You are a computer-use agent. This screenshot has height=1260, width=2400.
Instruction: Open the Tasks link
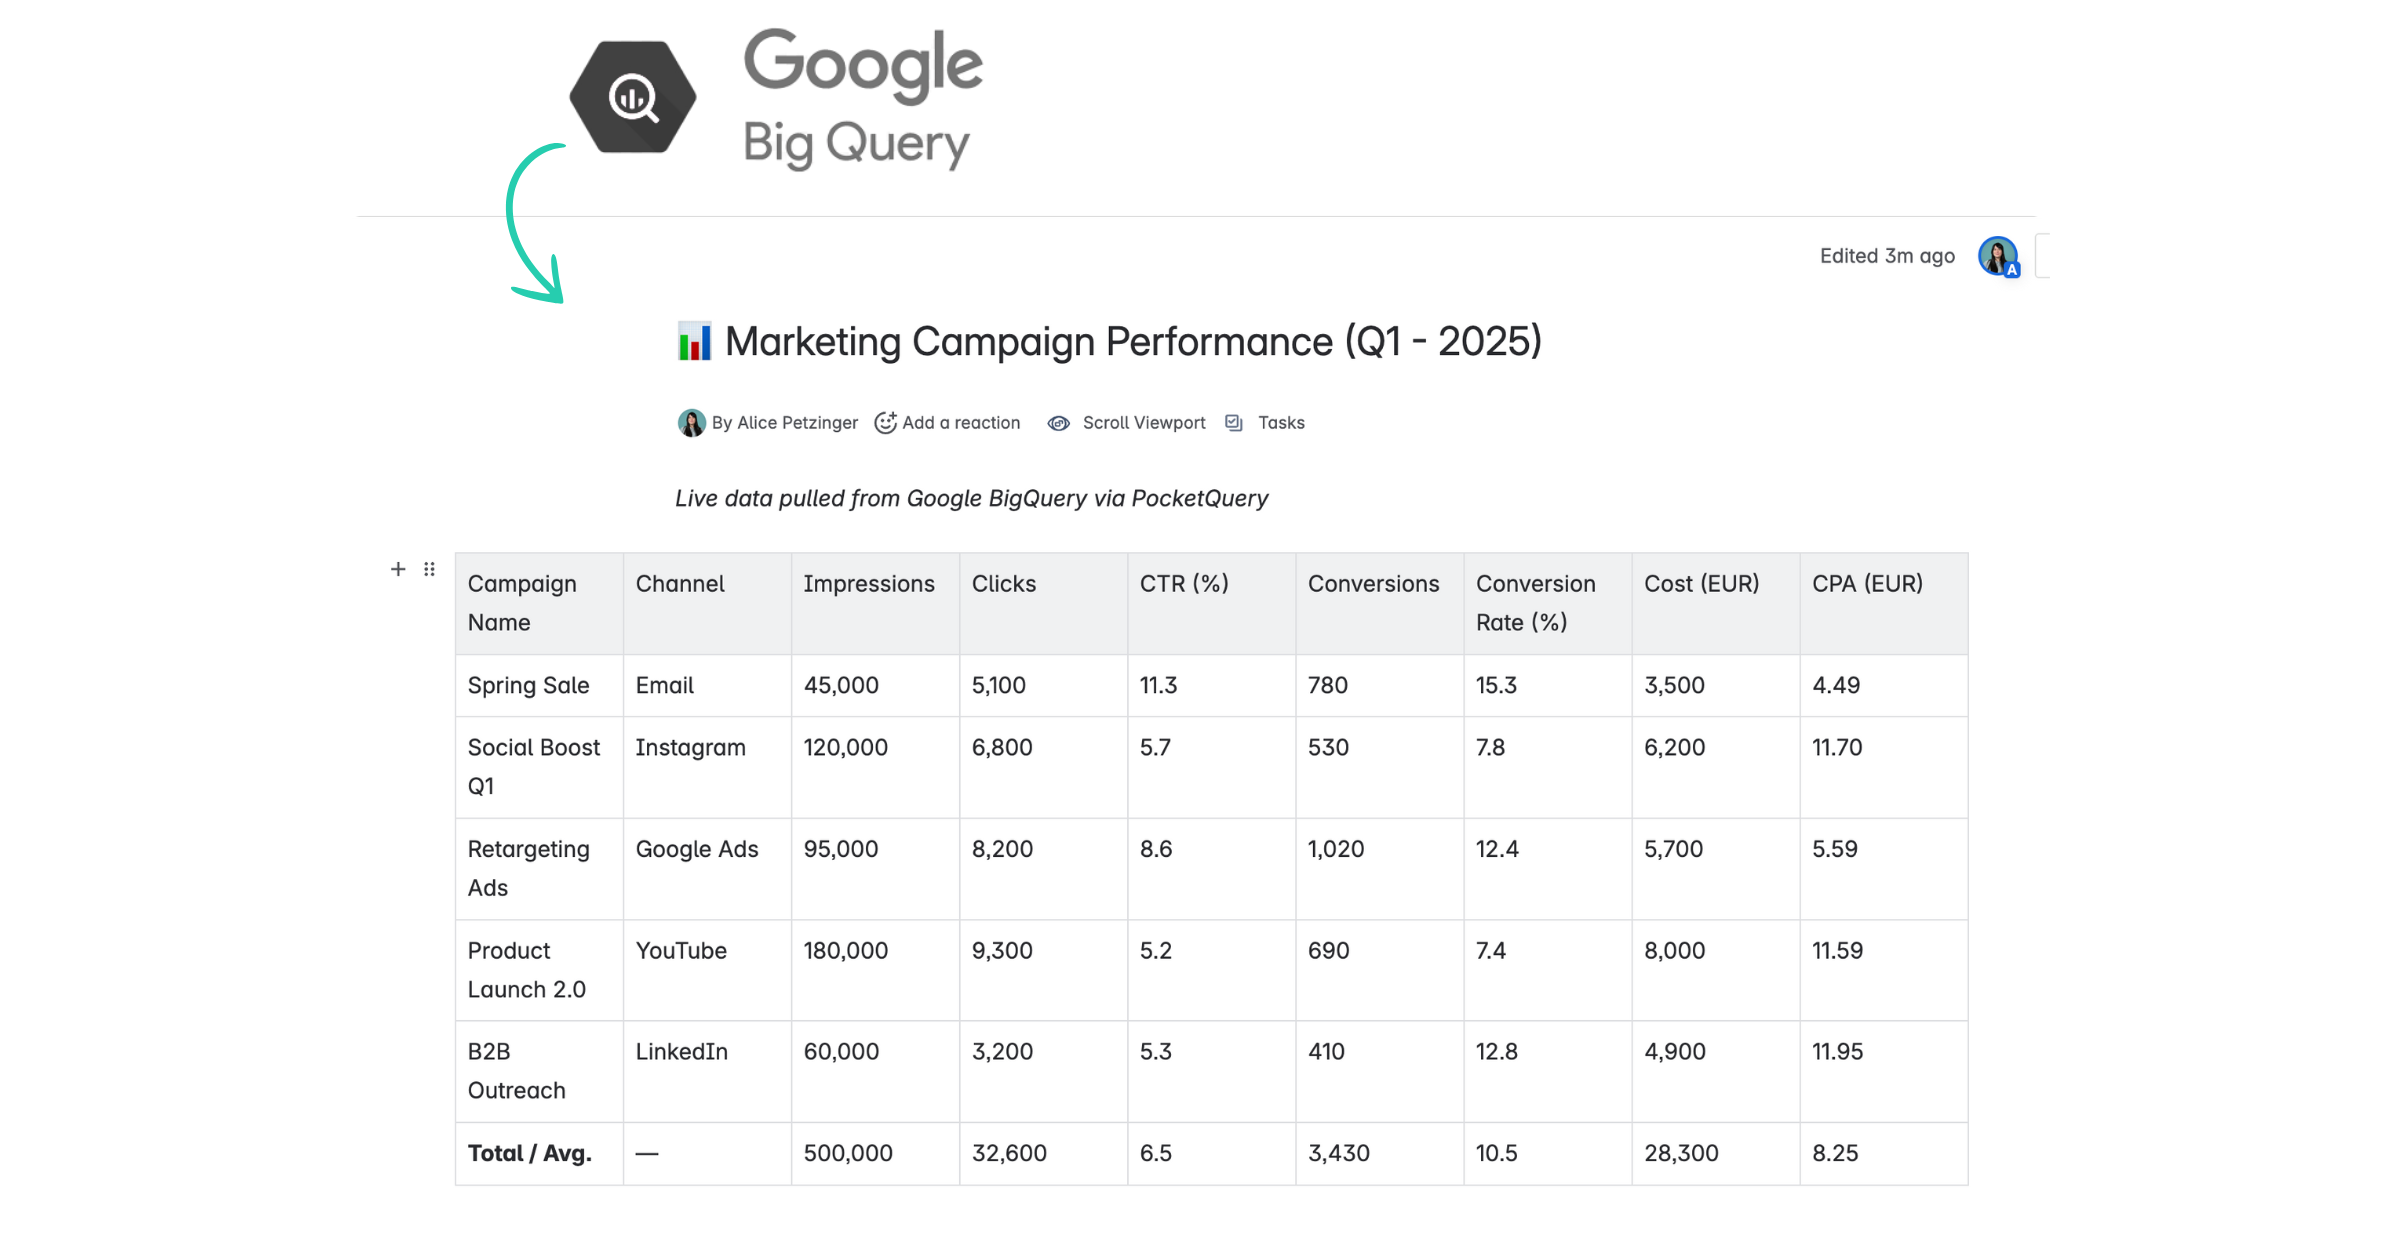pos(1281,423)
